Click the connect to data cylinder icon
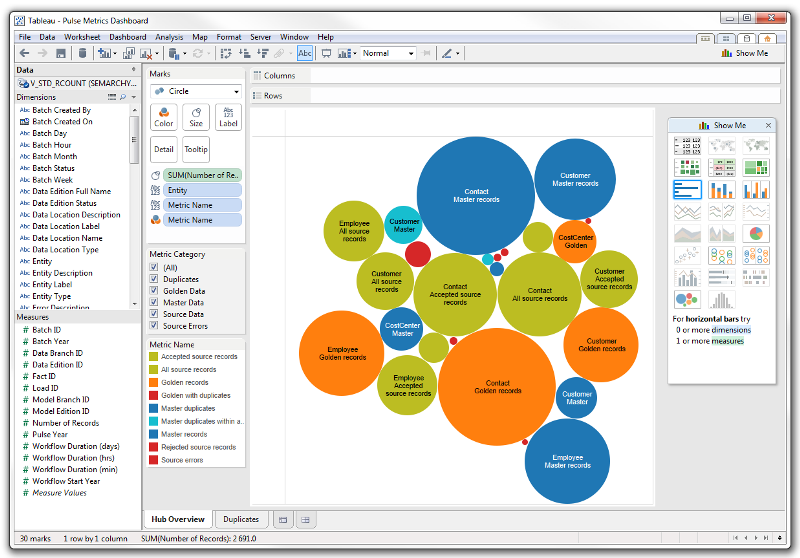Screen dimensions: 800x558 [82, 53]
